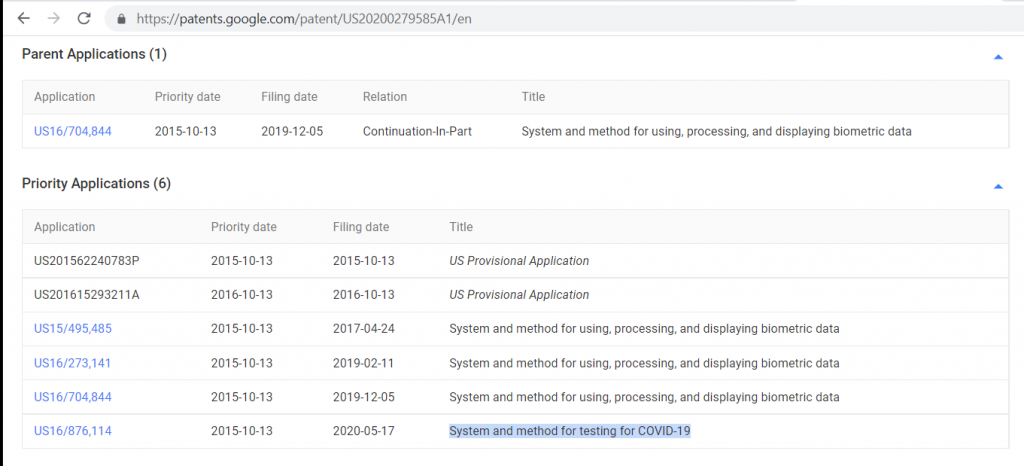This screenshot has height=466, width=1024.
Task: Click the patents.google.com address bar
Action: pos(562,19)
